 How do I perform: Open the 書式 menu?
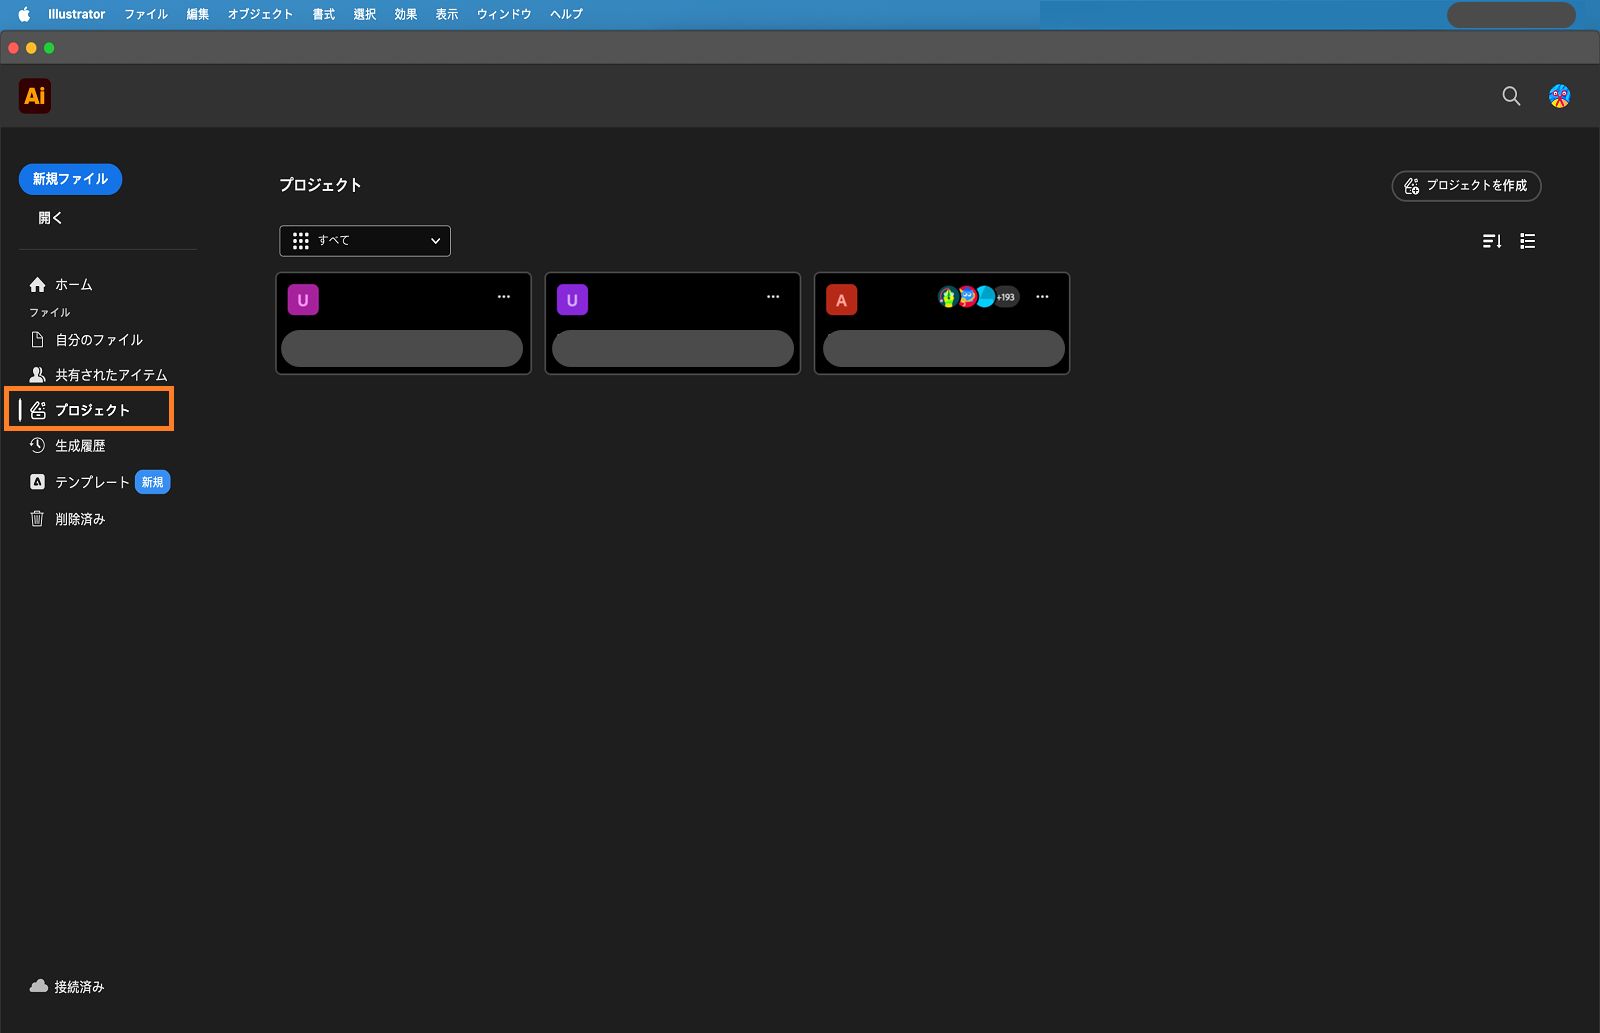(x=323, y=14)
